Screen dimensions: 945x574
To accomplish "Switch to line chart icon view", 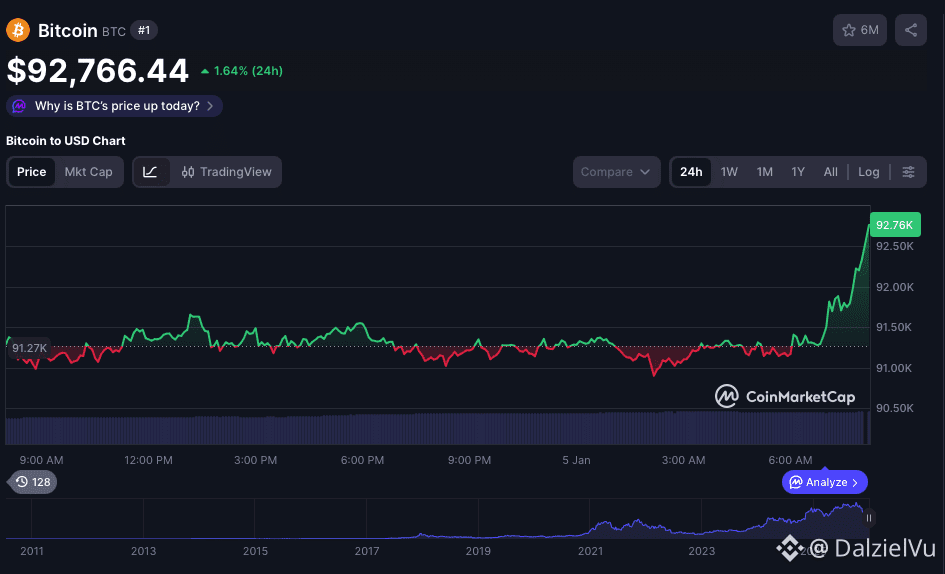I will (x=150, y=172).
